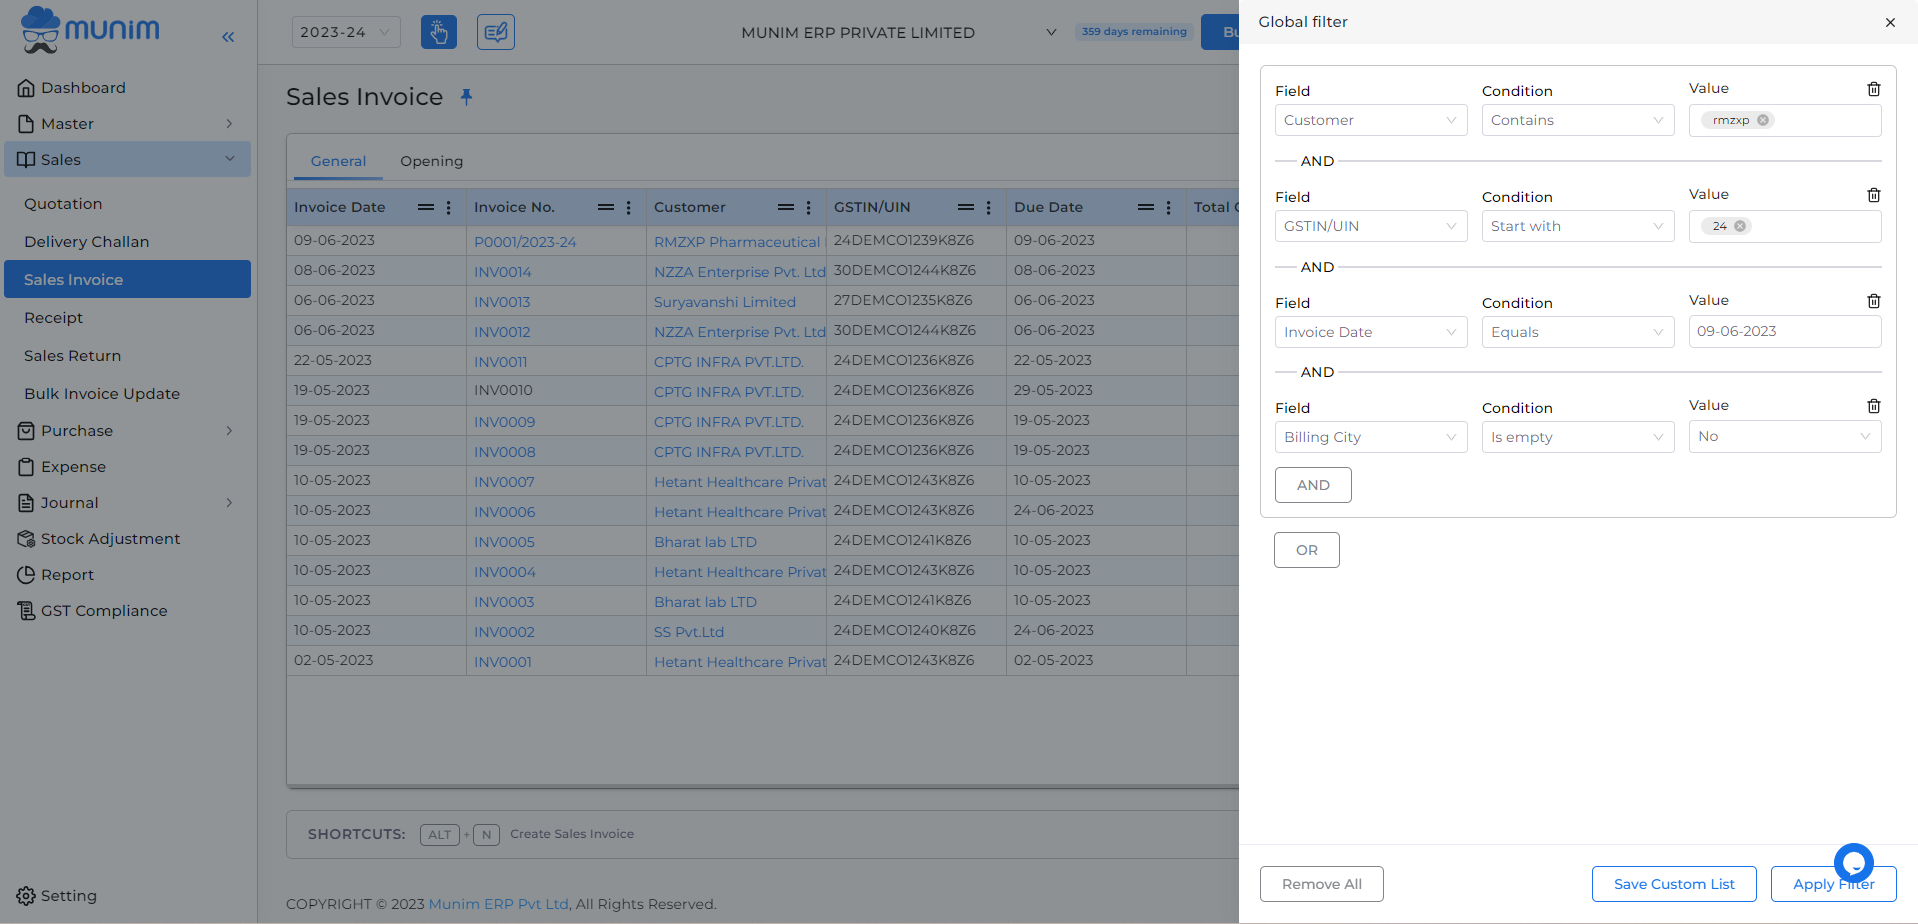Viewport: 1918px width, 924px height.
Task: Click the Customer value input field
Action: tap(1785, 120)
